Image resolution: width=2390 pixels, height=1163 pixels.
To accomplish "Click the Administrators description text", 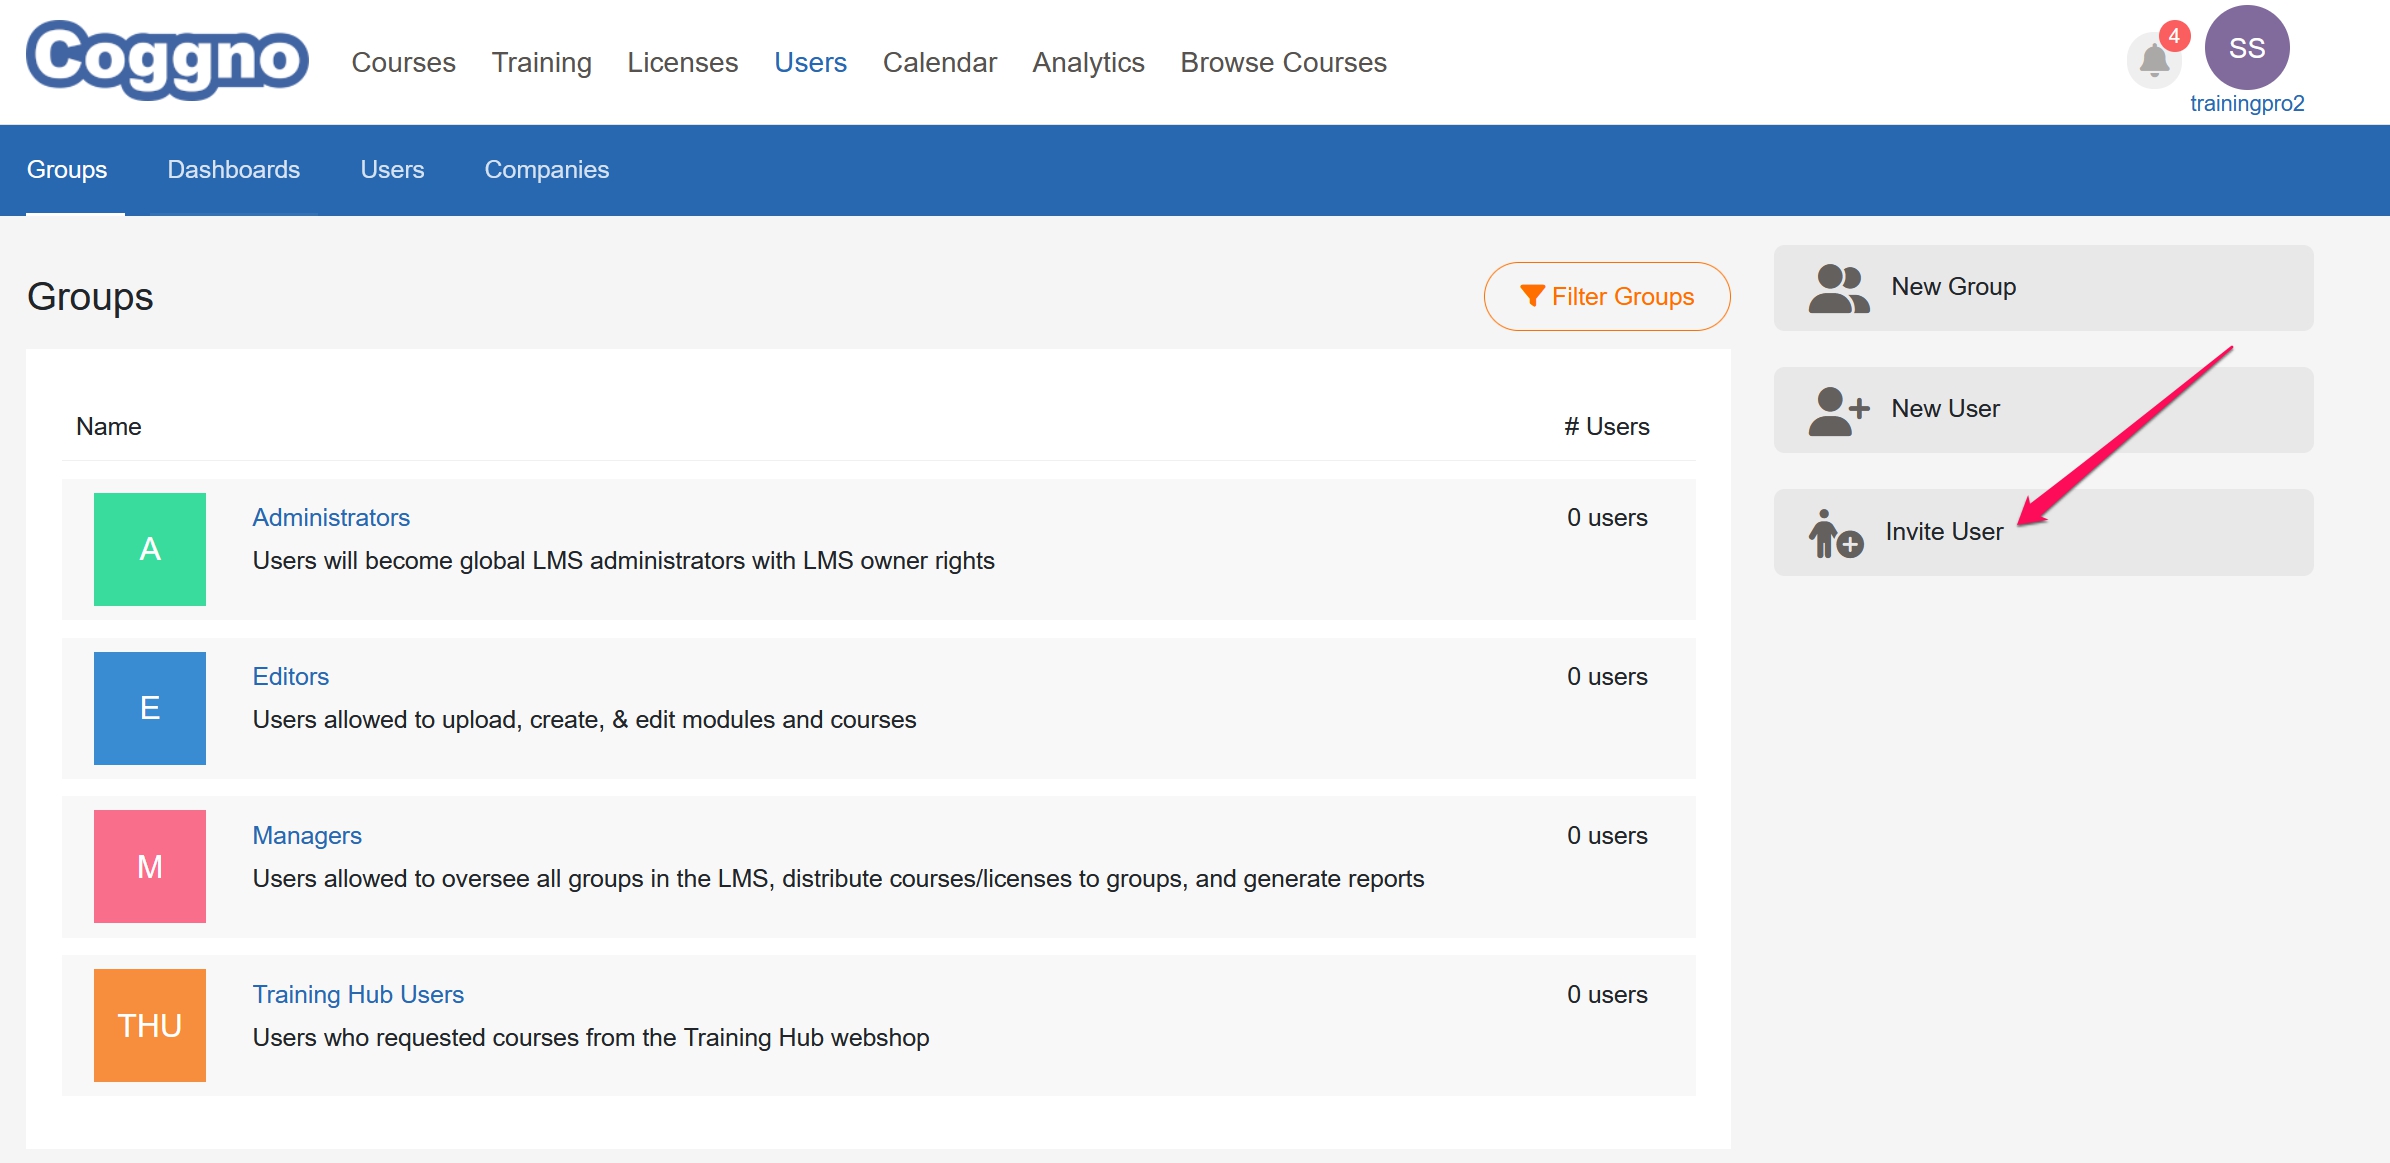I will 623,561.
